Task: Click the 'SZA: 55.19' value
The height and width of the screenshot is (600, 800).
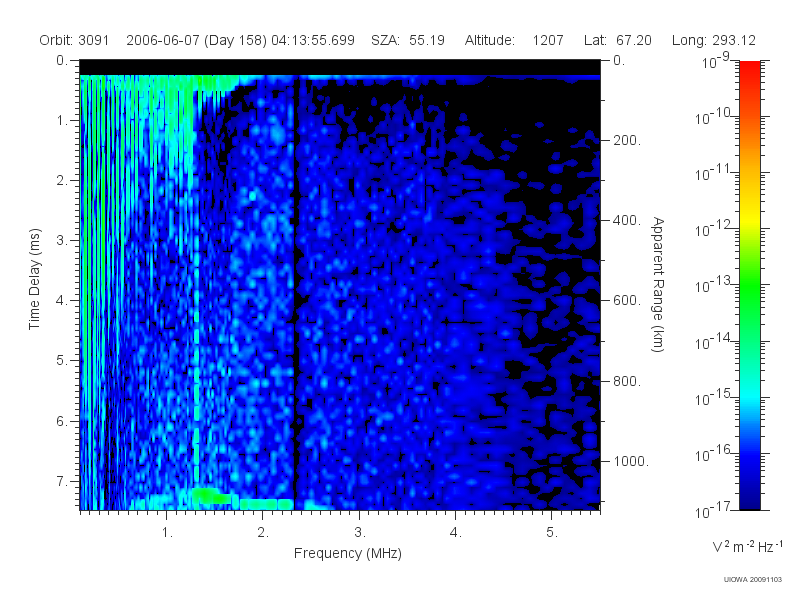Action: tap(408, 40)
